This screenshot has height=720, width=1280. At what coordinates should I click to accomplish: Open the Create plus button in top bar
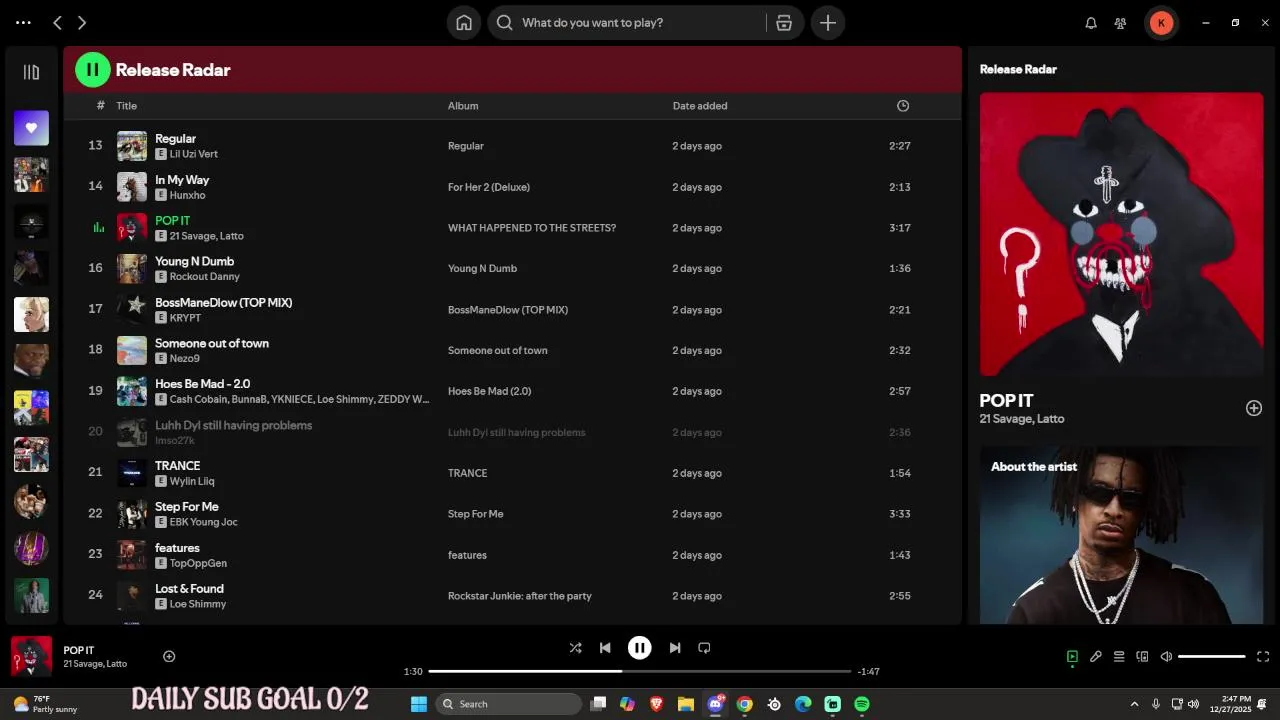828,23
